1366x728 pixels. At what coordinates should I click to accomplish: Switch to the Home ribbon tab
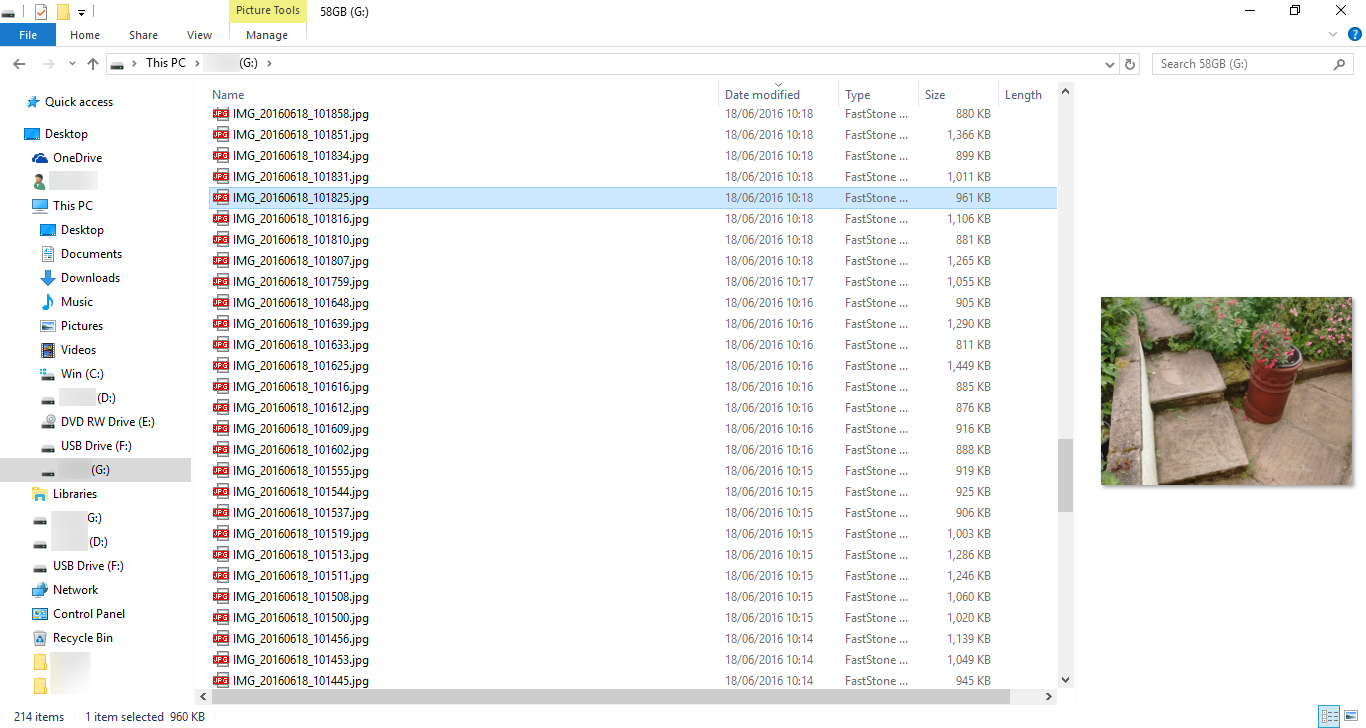(85, 35)
